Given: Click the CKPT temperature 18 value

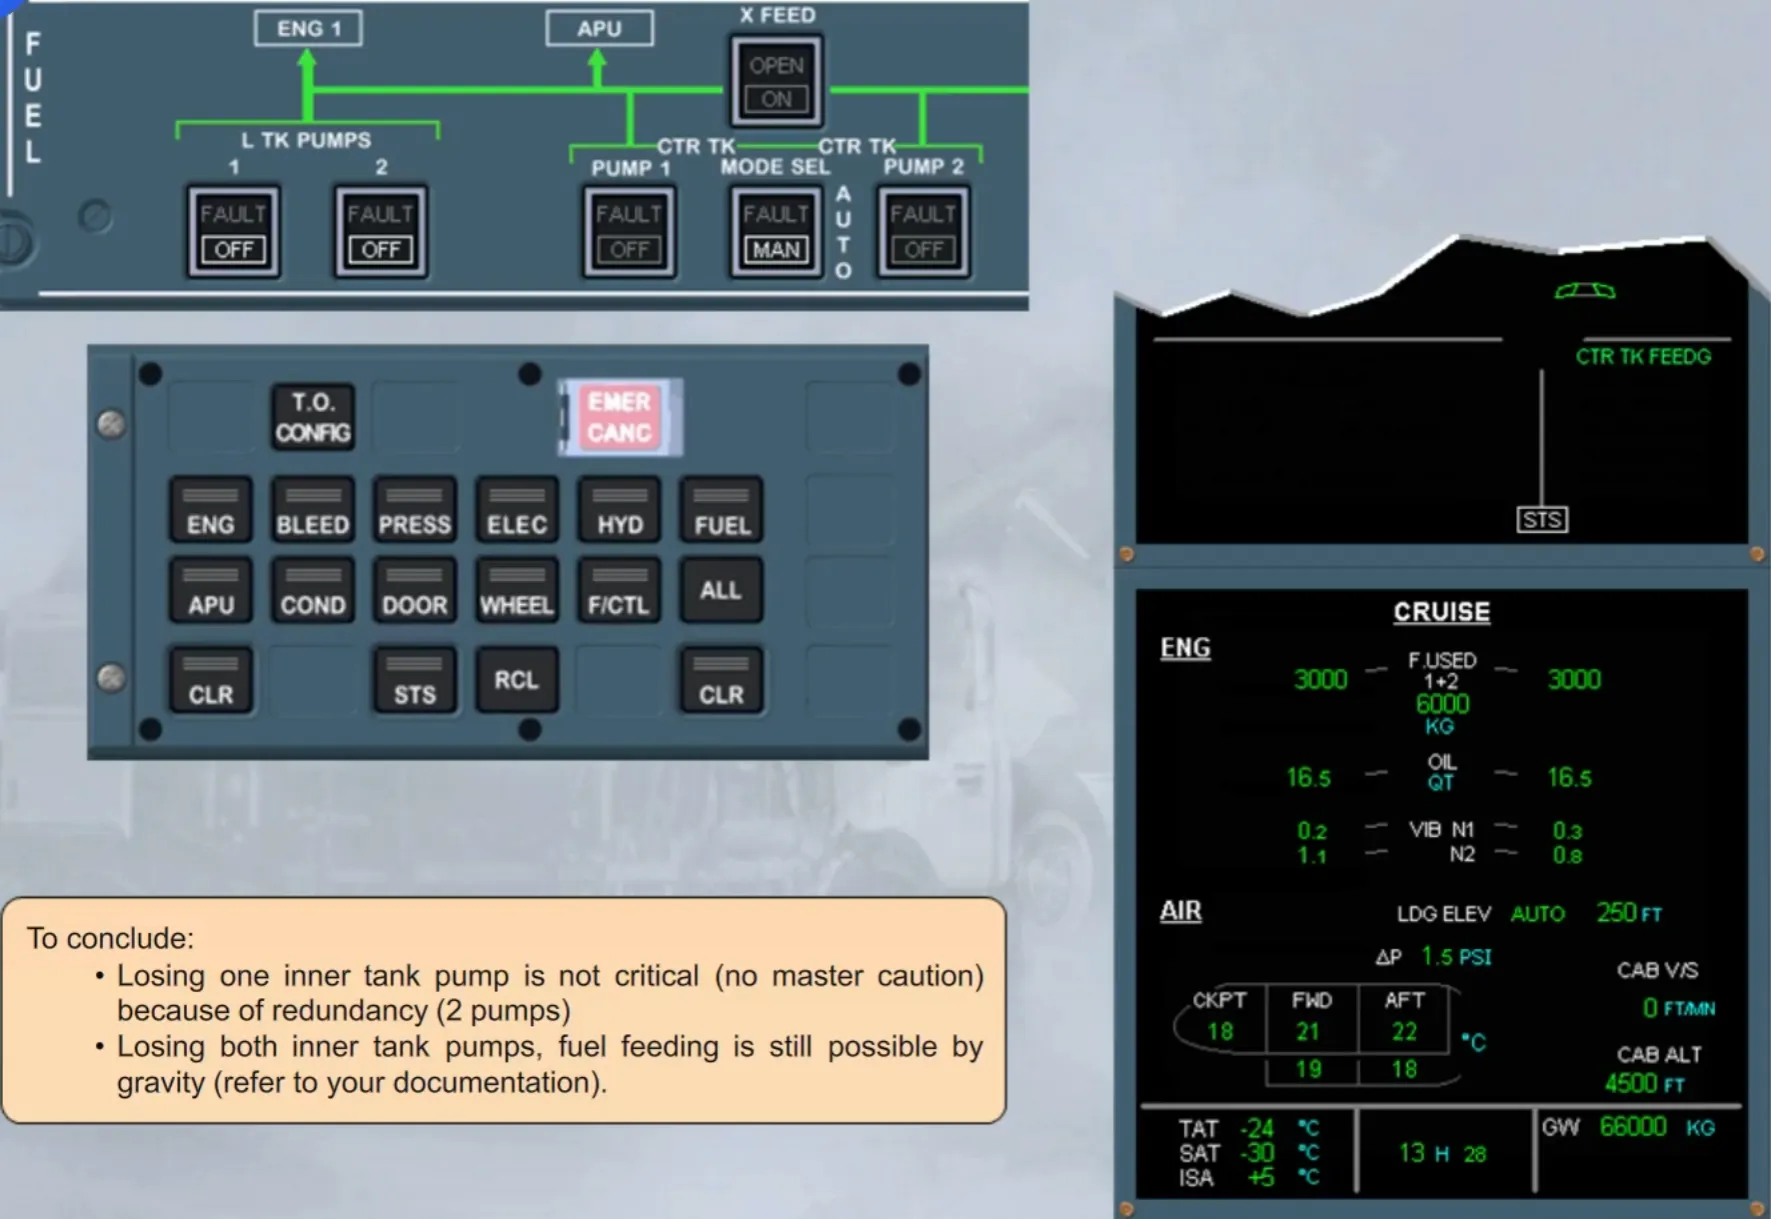Looking at the screenshot, I should click(x=1220, y=1032).
